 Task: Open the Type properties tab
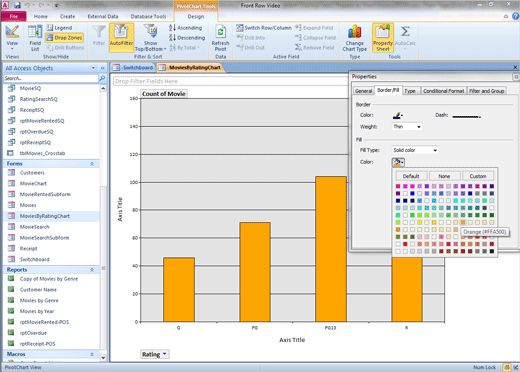[410, 91]
